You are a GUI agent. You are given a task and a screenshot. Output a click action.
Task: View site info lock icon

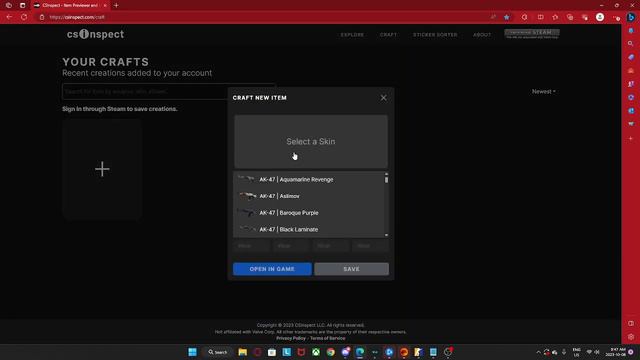(x=42, y=17)
